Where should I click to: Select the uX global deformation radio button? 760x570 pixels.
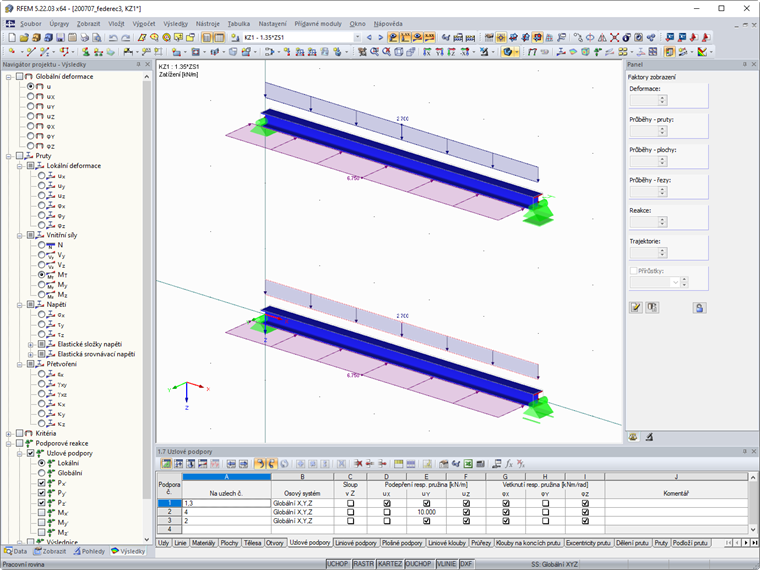(31, 96)
